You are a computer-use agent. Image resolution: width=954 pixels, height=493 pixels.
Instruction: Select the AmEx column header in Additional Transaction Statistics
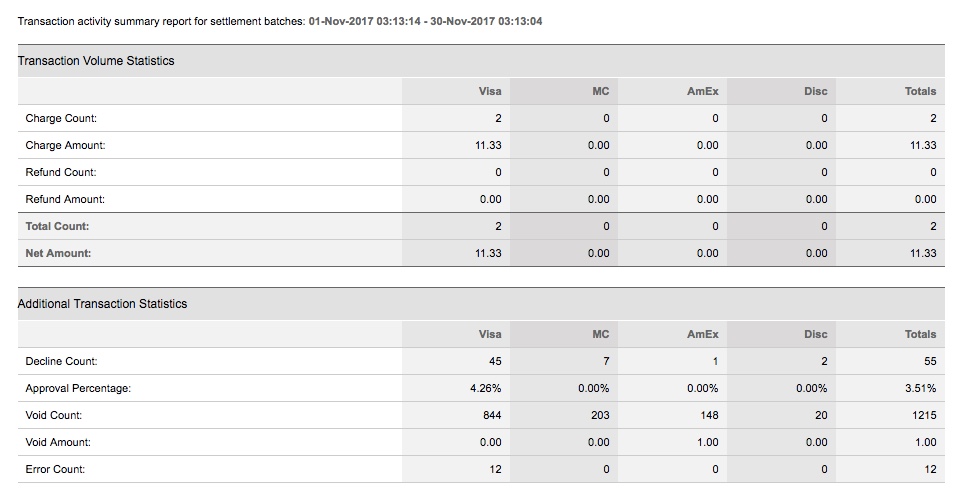[x=702, y=334]
